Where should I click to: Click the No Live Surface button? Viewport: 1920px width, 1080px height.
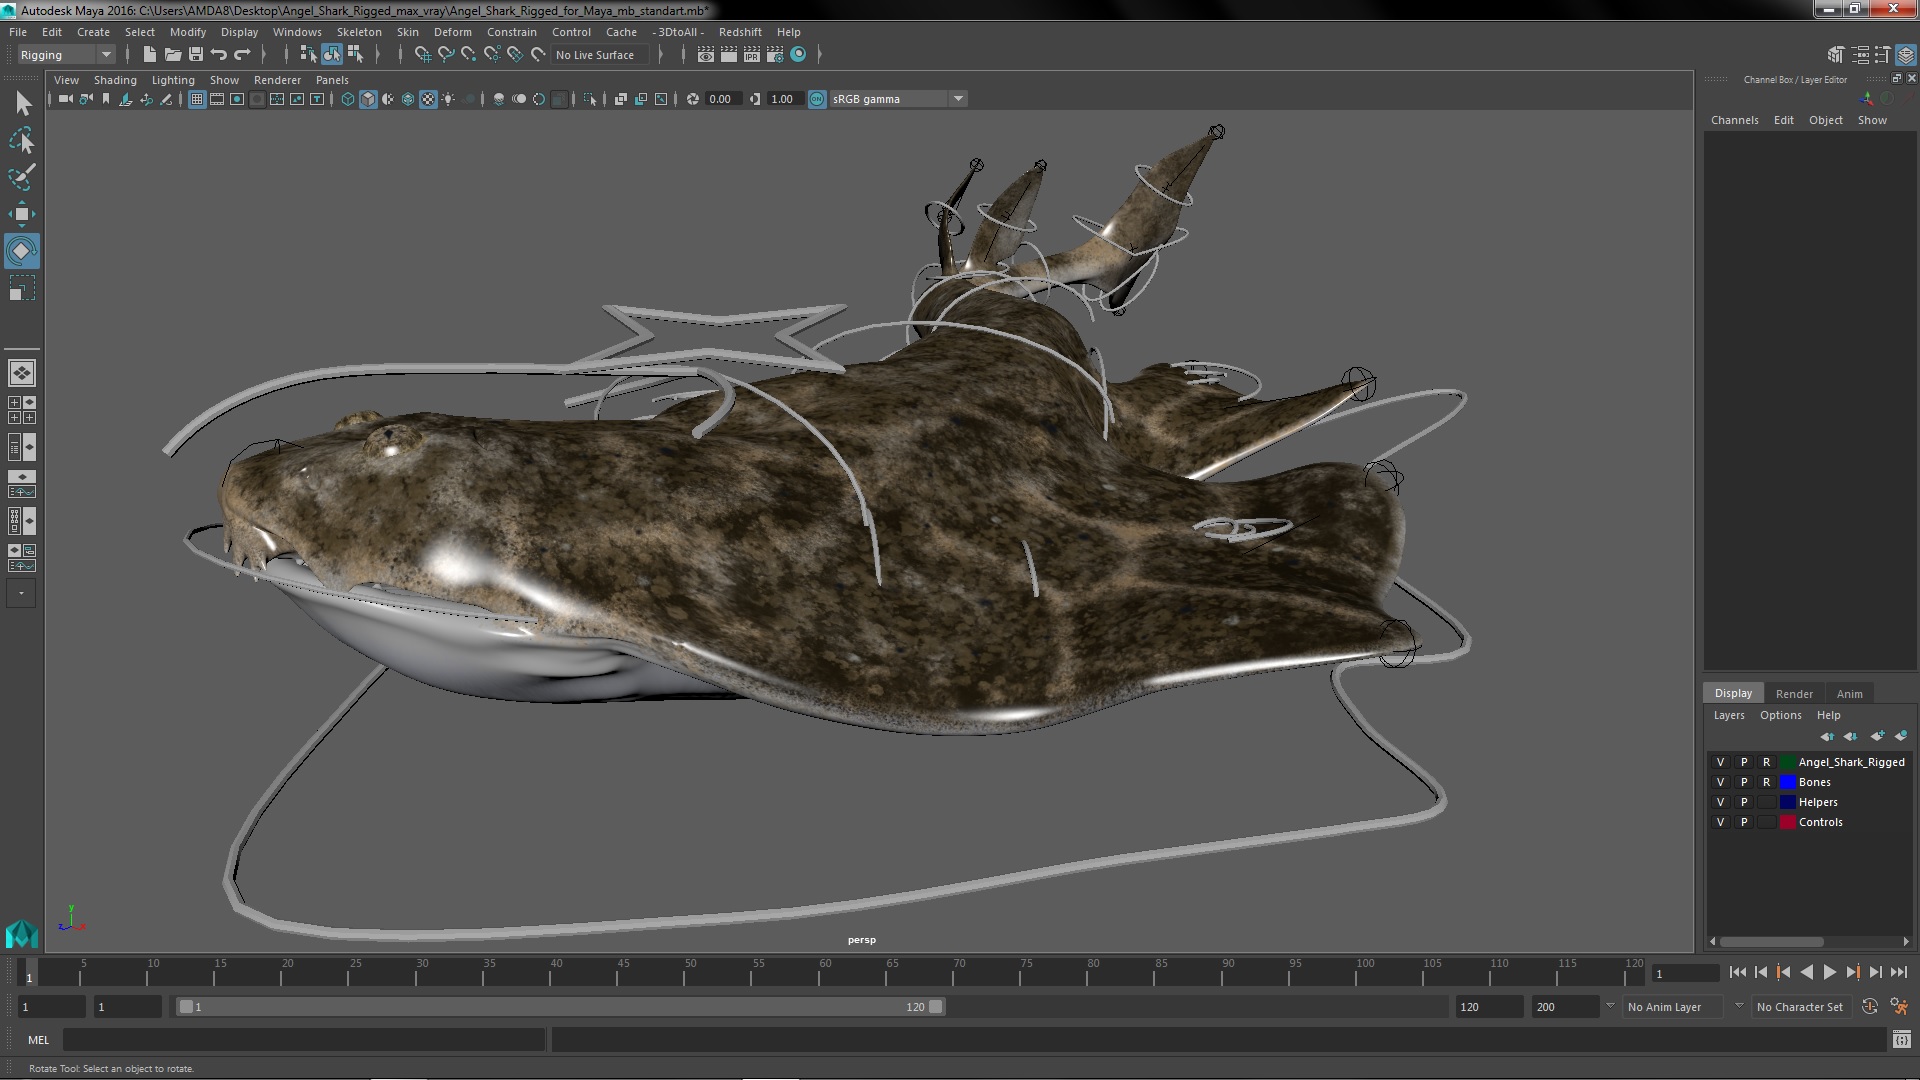click(594, 55)
